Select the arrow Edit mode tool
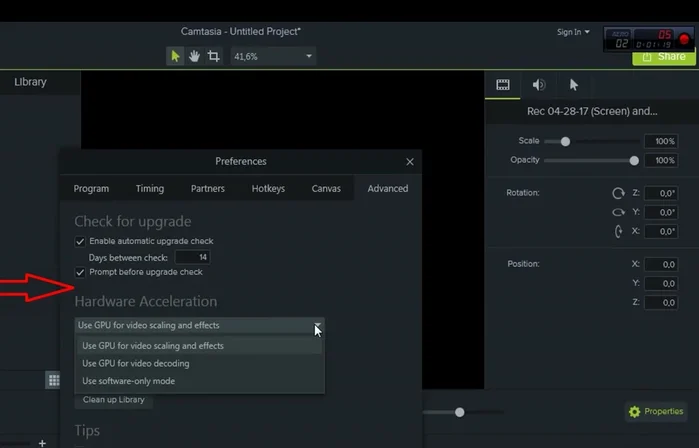Viewport: 699px width, 448px height. click(175, 56)
